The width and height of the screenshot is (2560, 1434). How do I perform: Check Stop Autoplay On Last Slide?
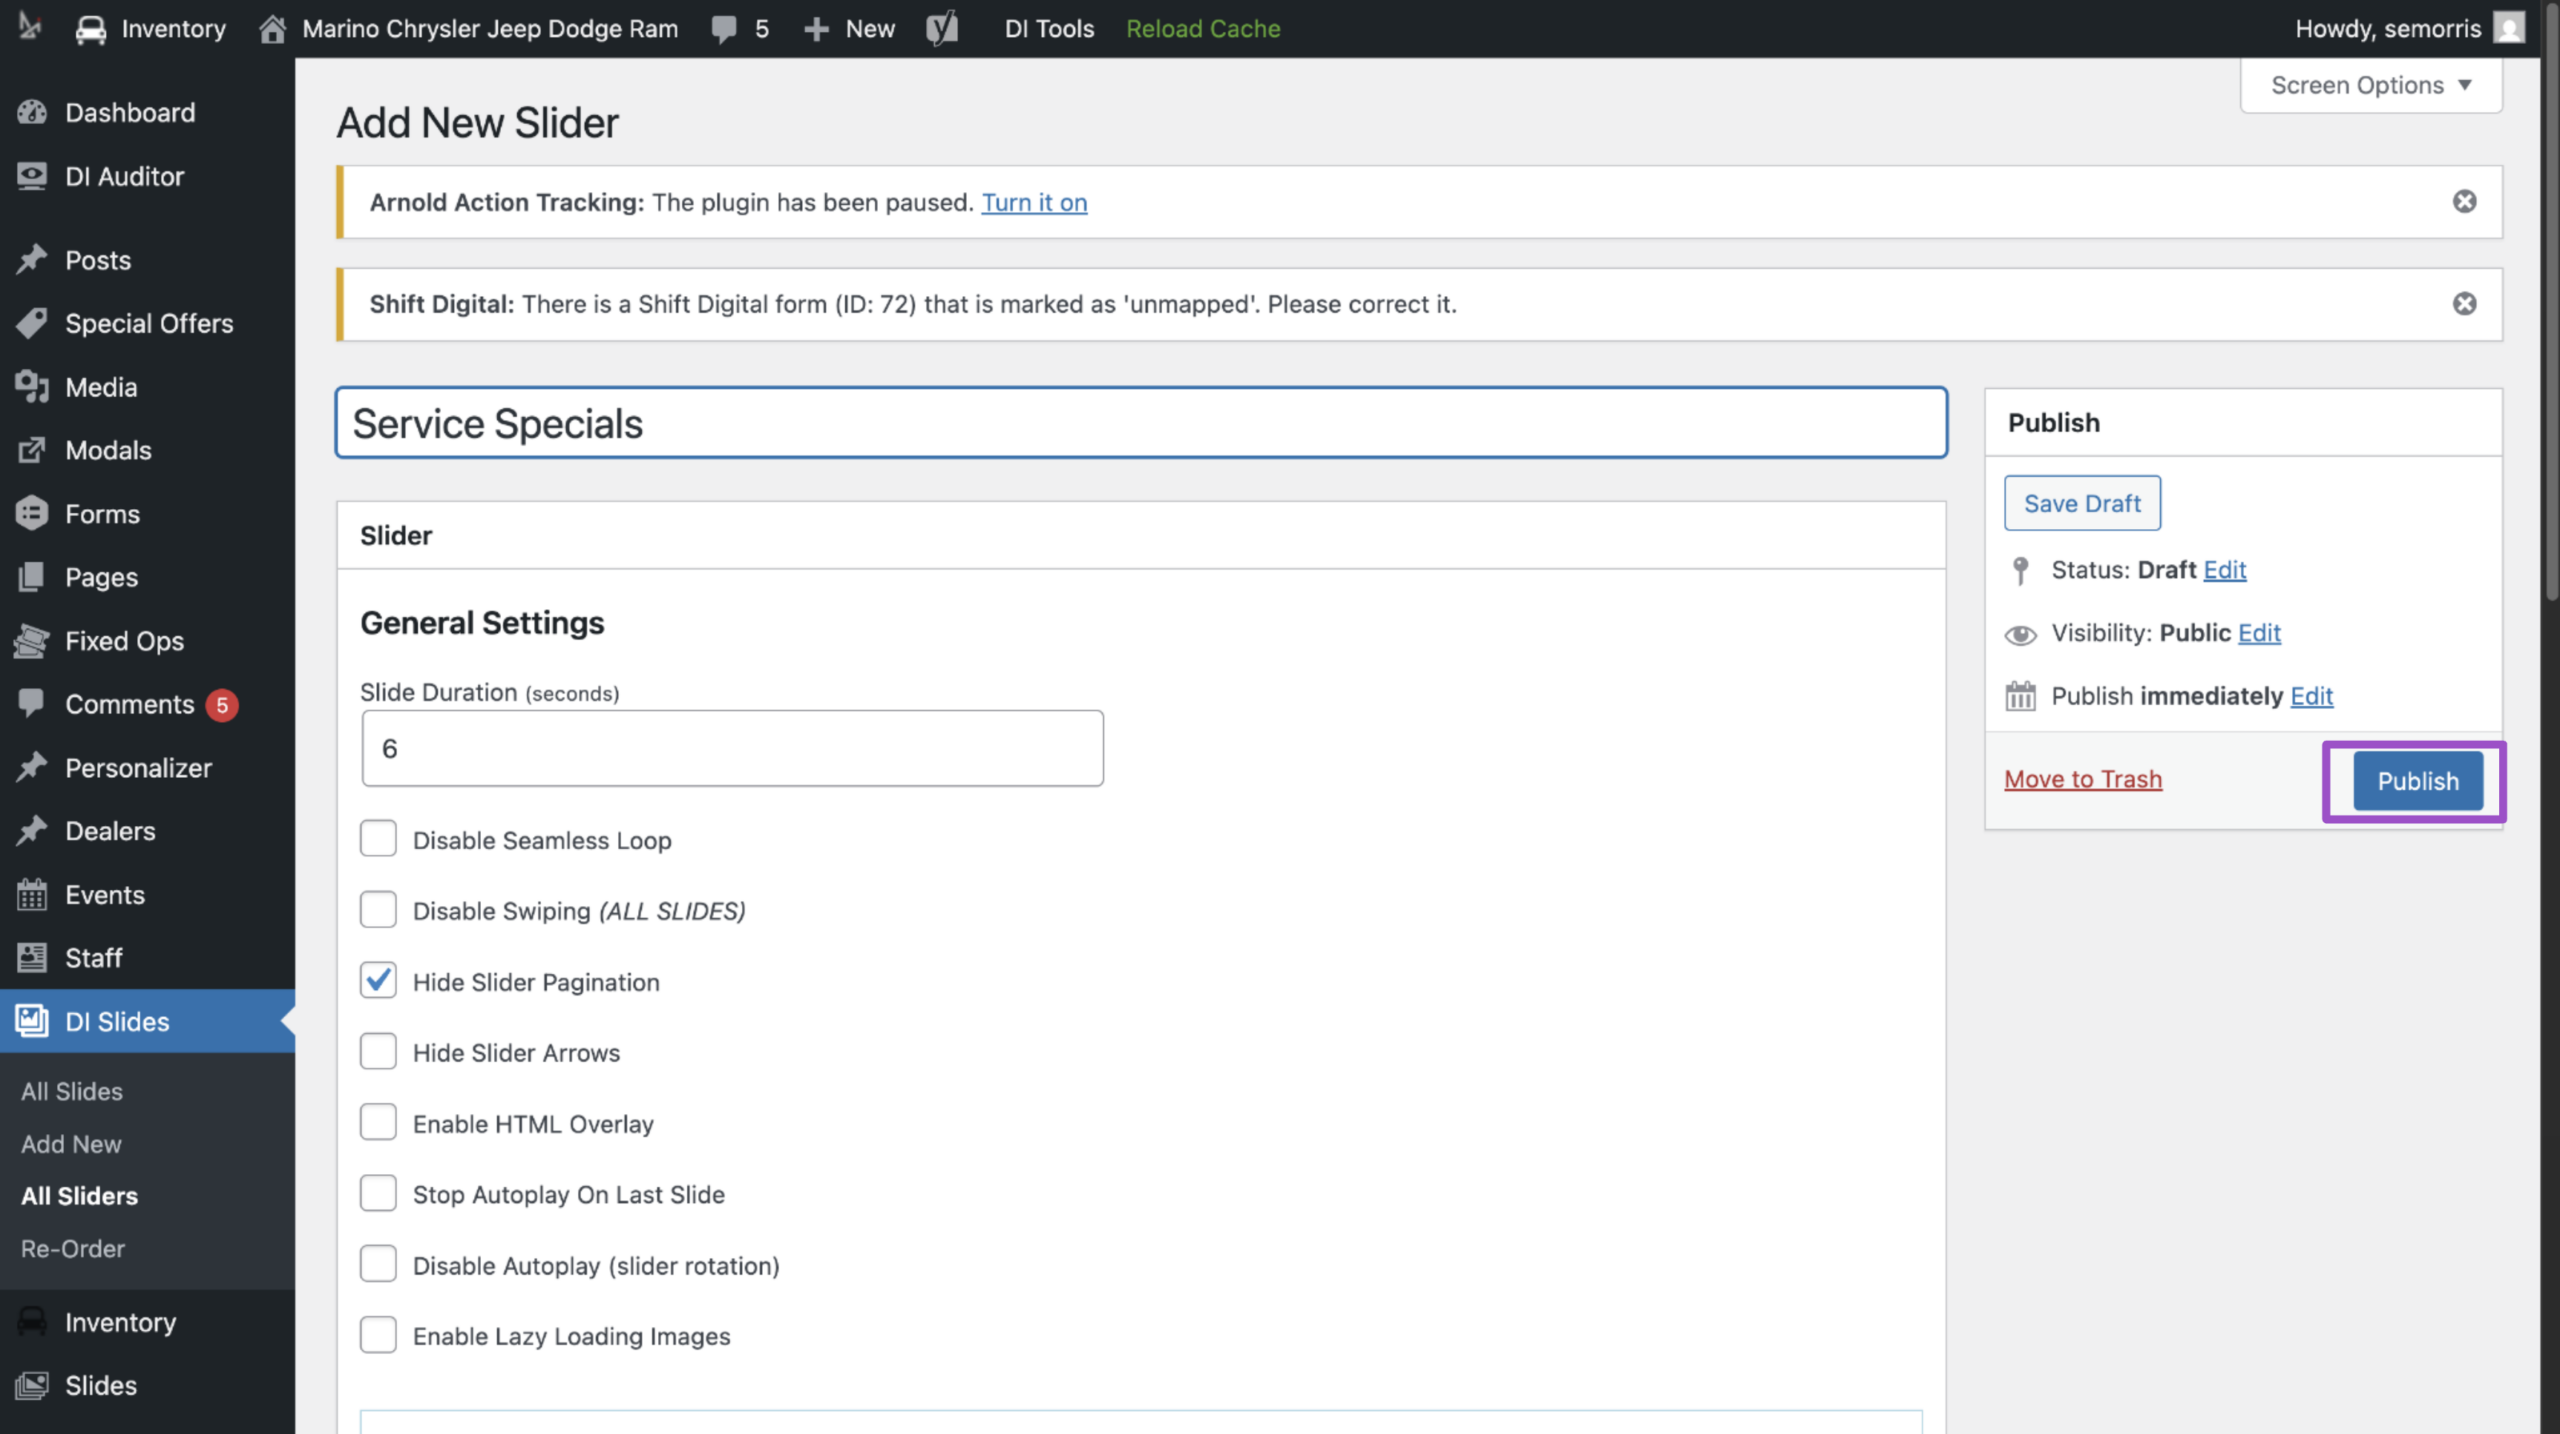pyautogui.click(x=378, y=1193)
